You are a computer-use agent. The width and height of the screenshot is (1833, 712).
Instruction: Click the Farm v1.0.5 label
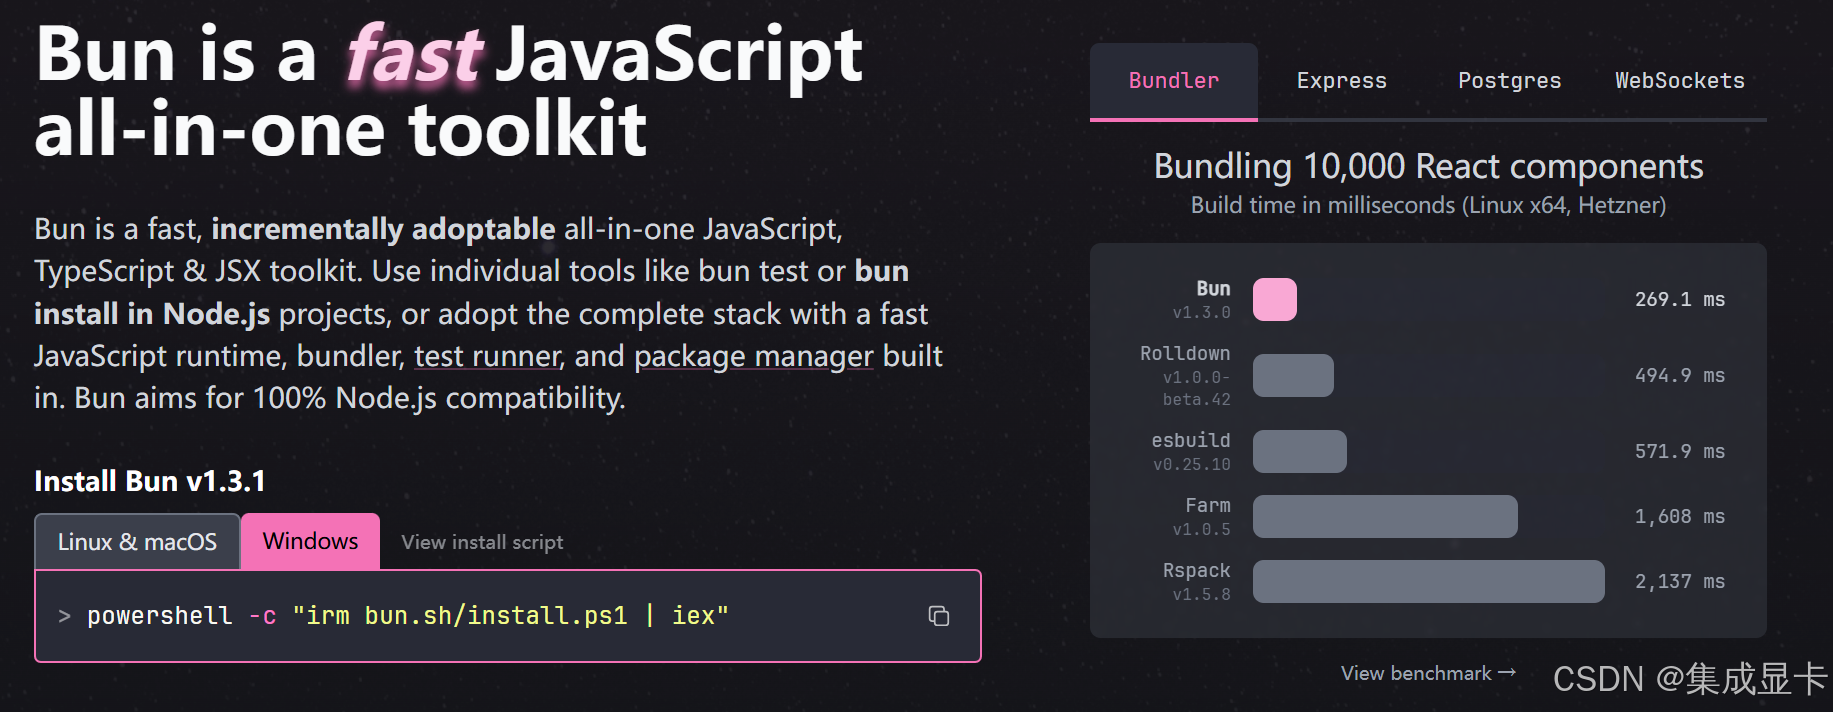pyautogui.click(x=1203, y=517)
